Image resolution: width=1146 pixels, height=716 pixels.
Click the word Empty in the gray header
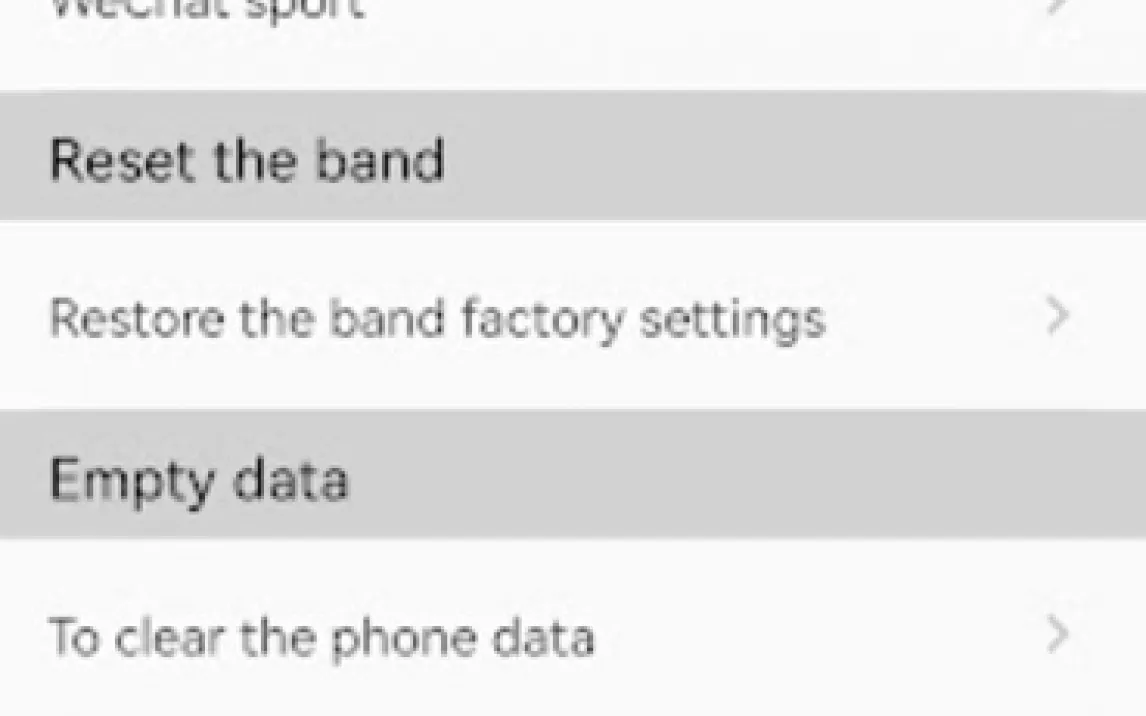tap(131, 481)
